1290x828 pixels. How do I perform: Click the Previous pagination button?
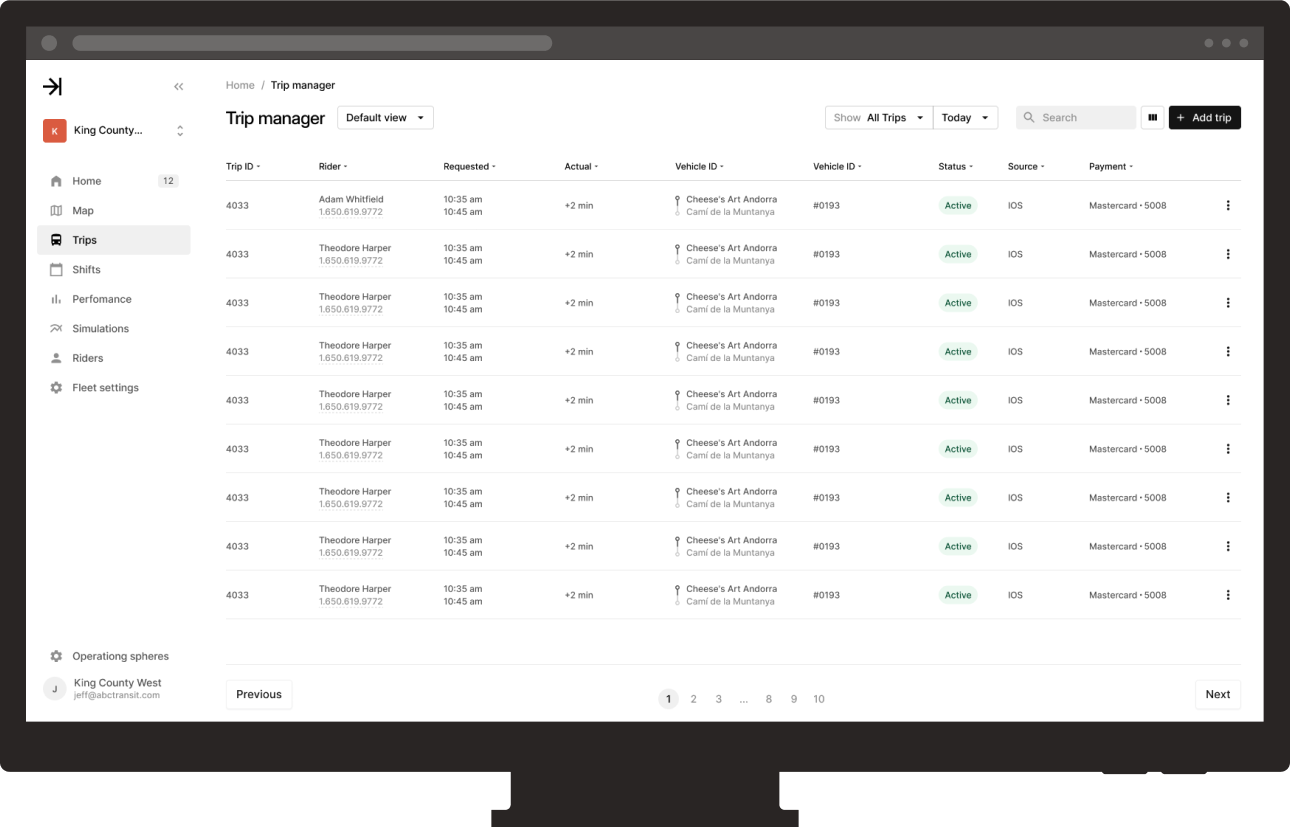258,694
